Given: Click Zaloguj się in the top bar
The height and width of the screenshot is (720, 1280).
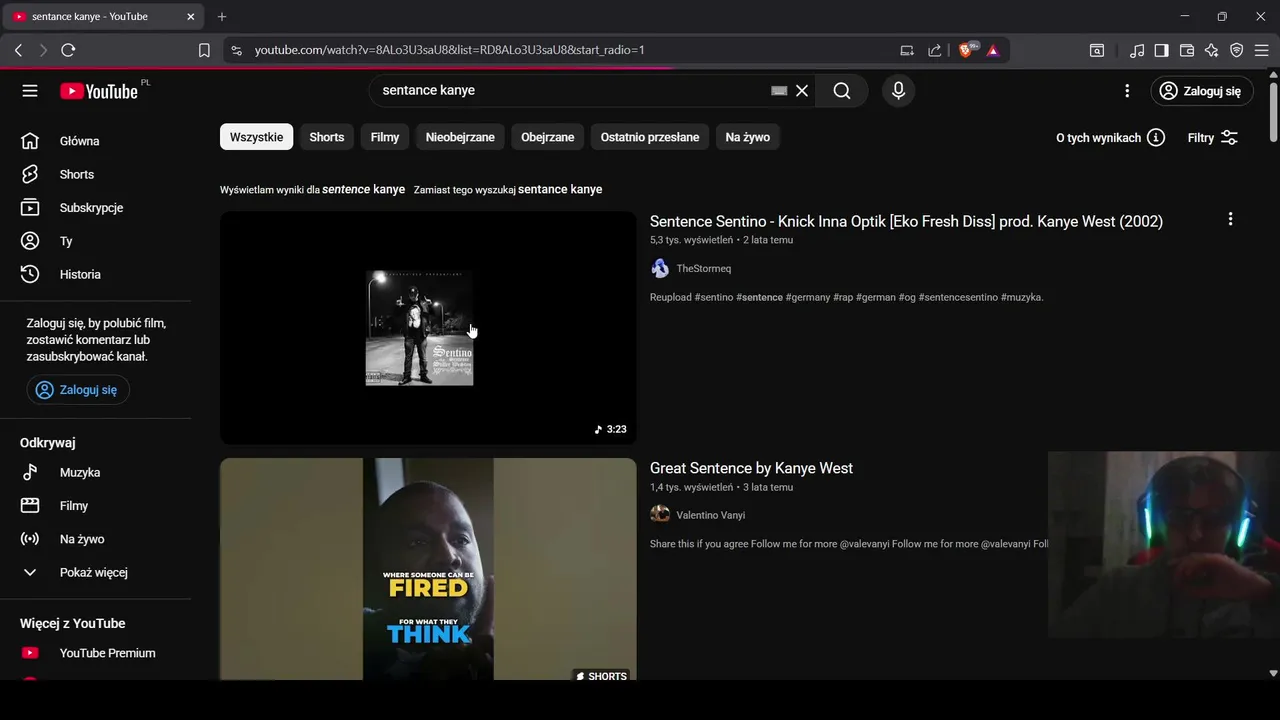Looking at the screenshot, I should (x=1202, y=91).
